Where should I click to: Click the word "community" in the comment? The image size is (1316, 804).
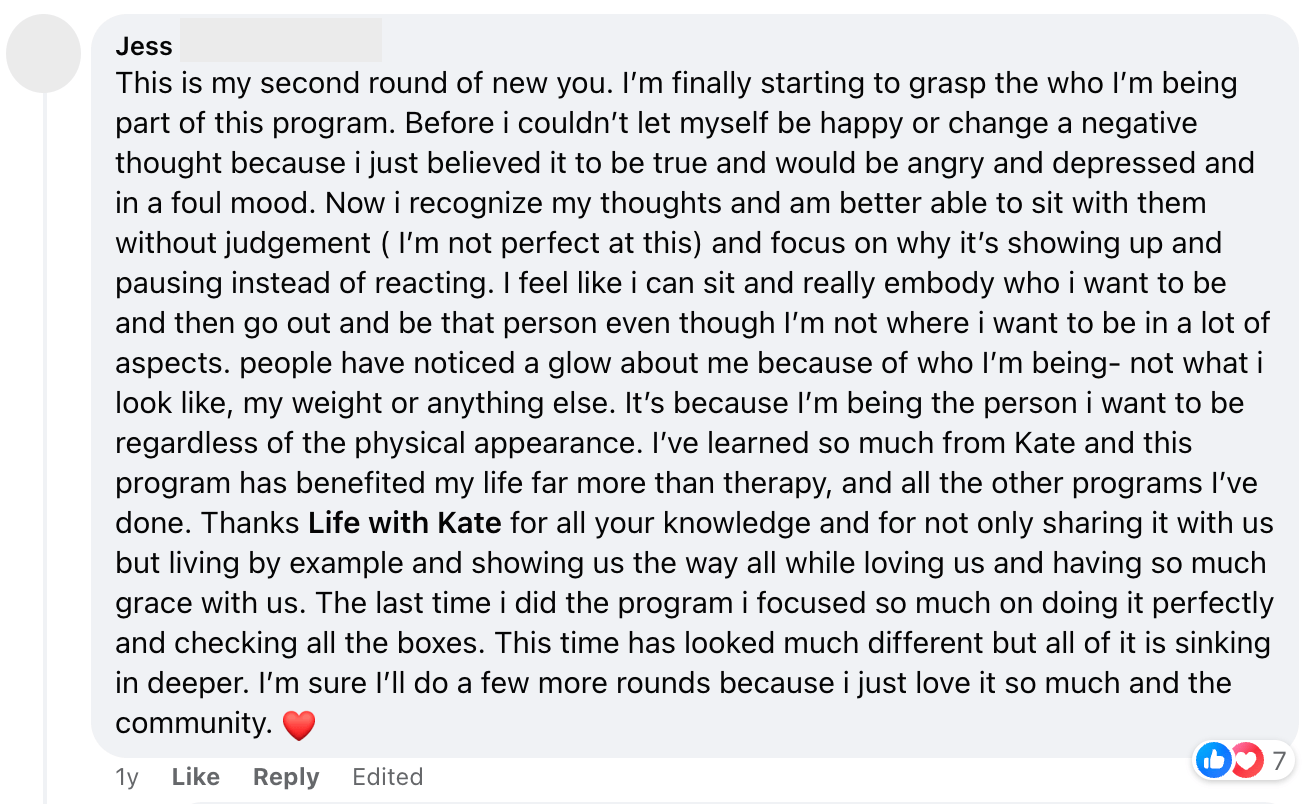(x=193, y=723)
